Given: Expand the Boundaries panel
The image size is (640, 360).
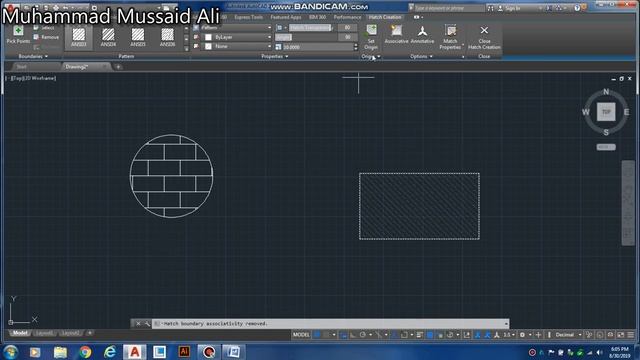Looking at the screenshot, I should pyautogui.click(x=33, y=56).
